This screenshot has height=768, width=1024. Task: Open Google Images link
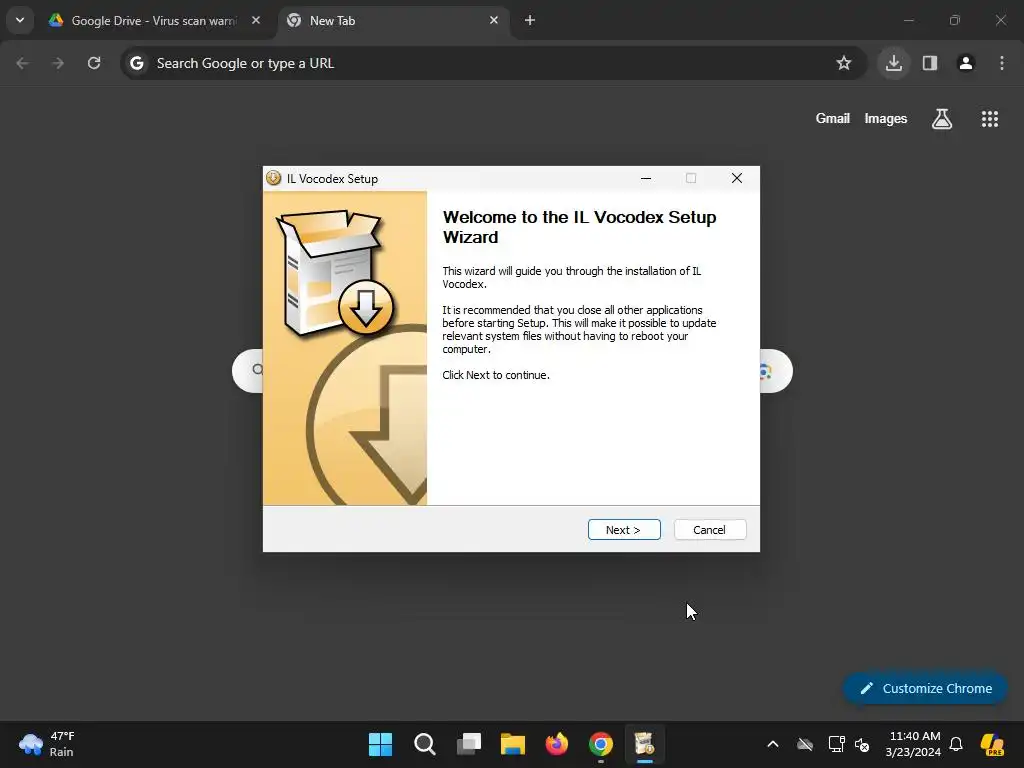pos(886,118)
